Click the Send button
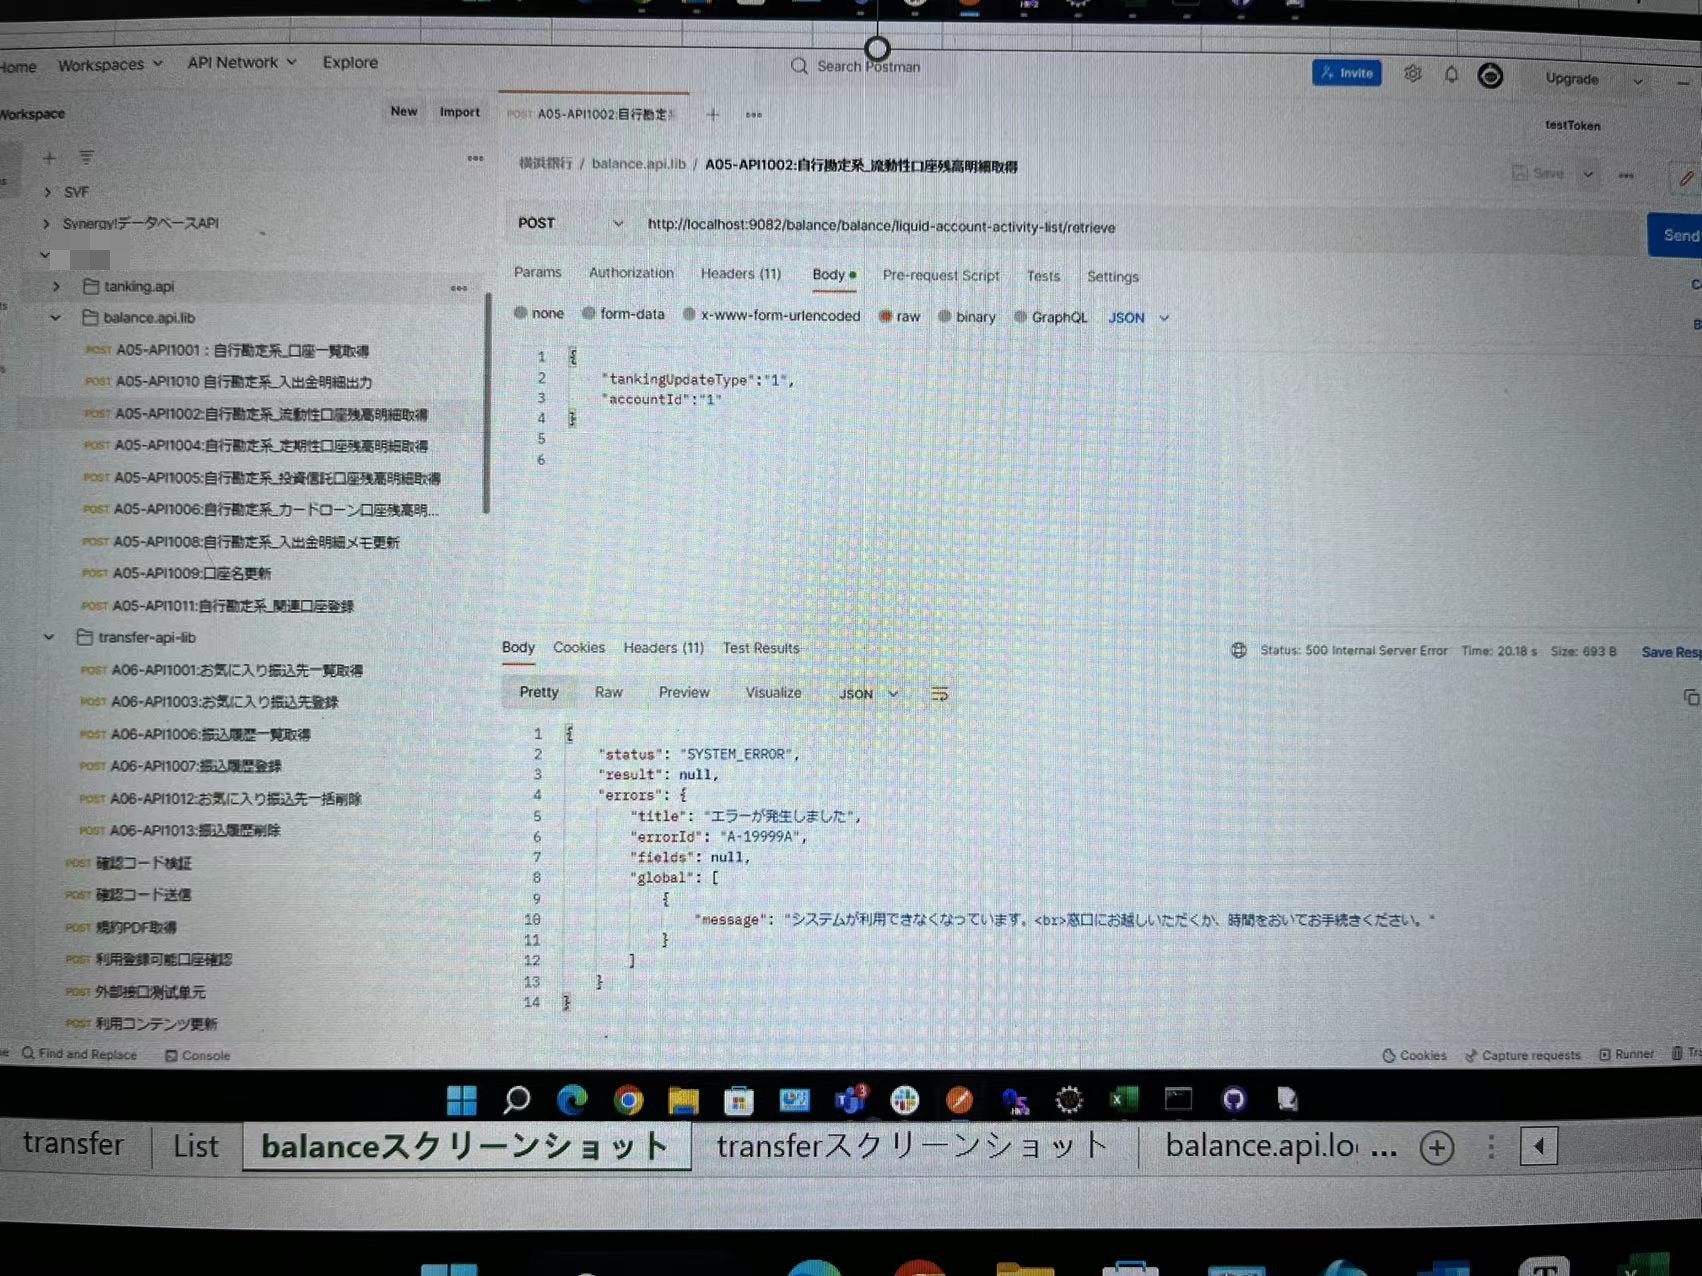The width and height of the screenshot is (1702, 1276). coord(1676,235)
